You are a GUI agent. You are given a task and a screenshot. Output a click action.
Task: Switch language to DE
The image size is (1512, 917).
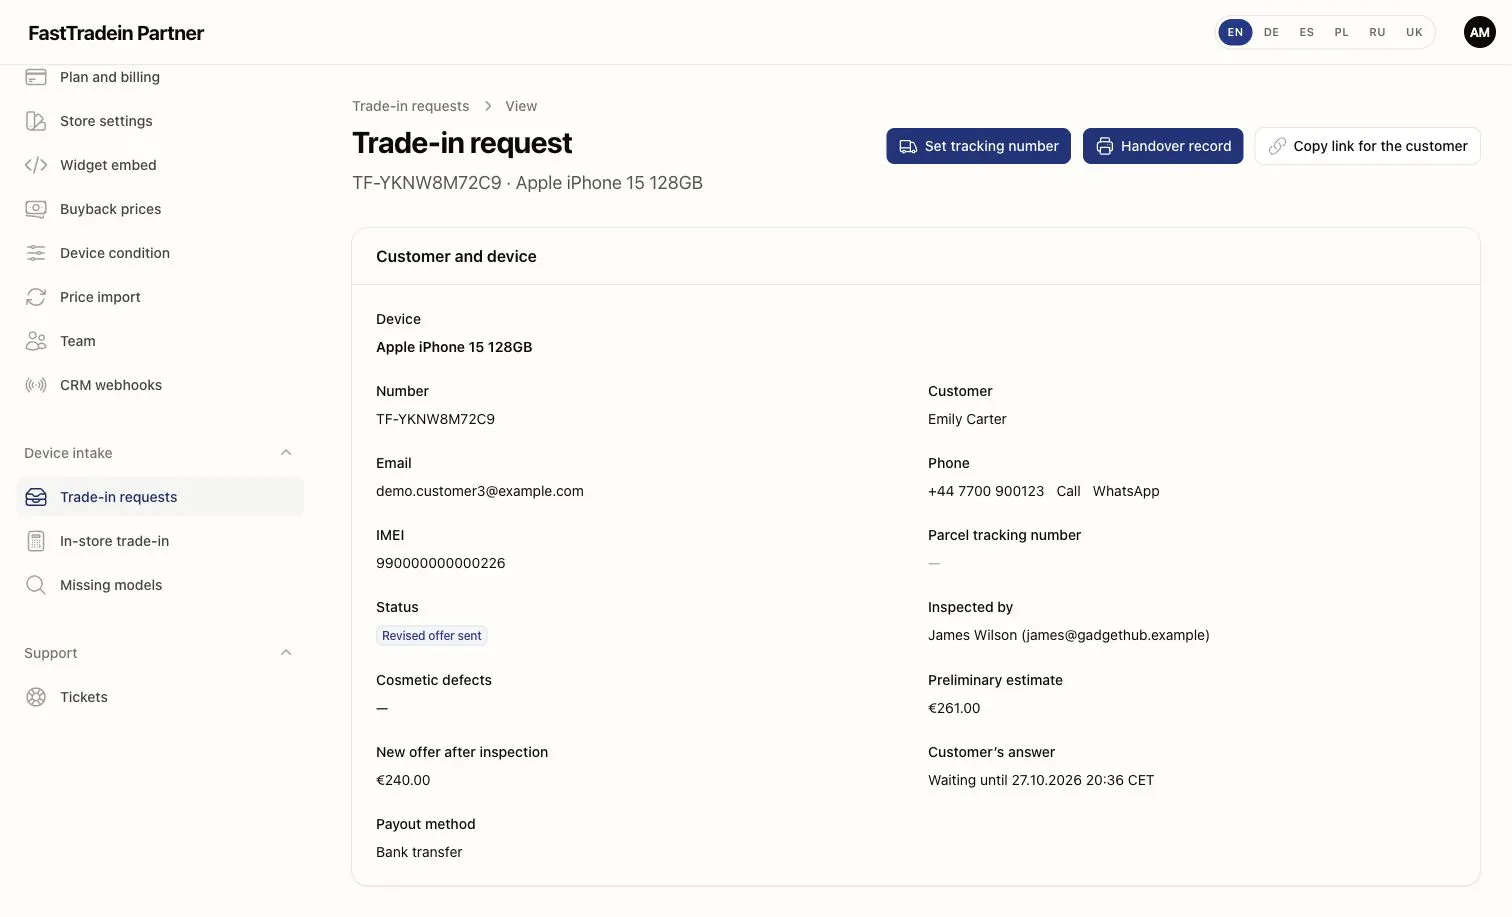tap(1271, 32)
